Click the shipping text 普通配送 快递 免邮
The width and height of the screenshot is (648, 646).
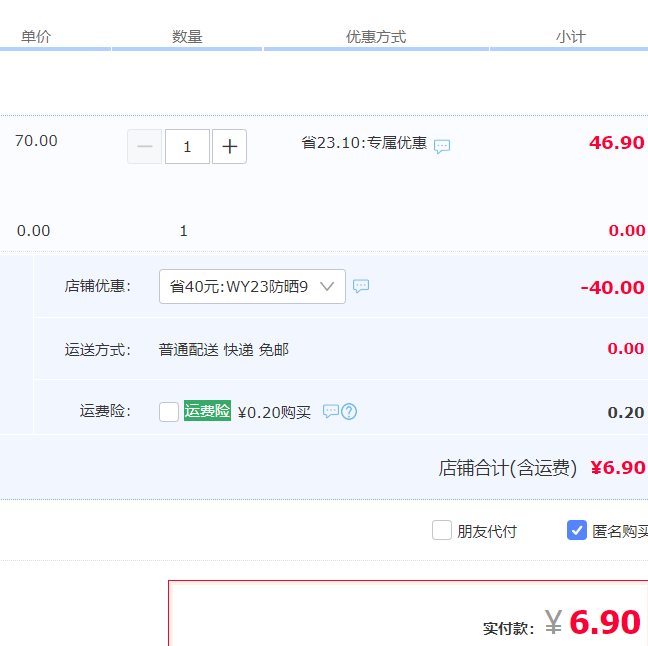coord(224,350)
